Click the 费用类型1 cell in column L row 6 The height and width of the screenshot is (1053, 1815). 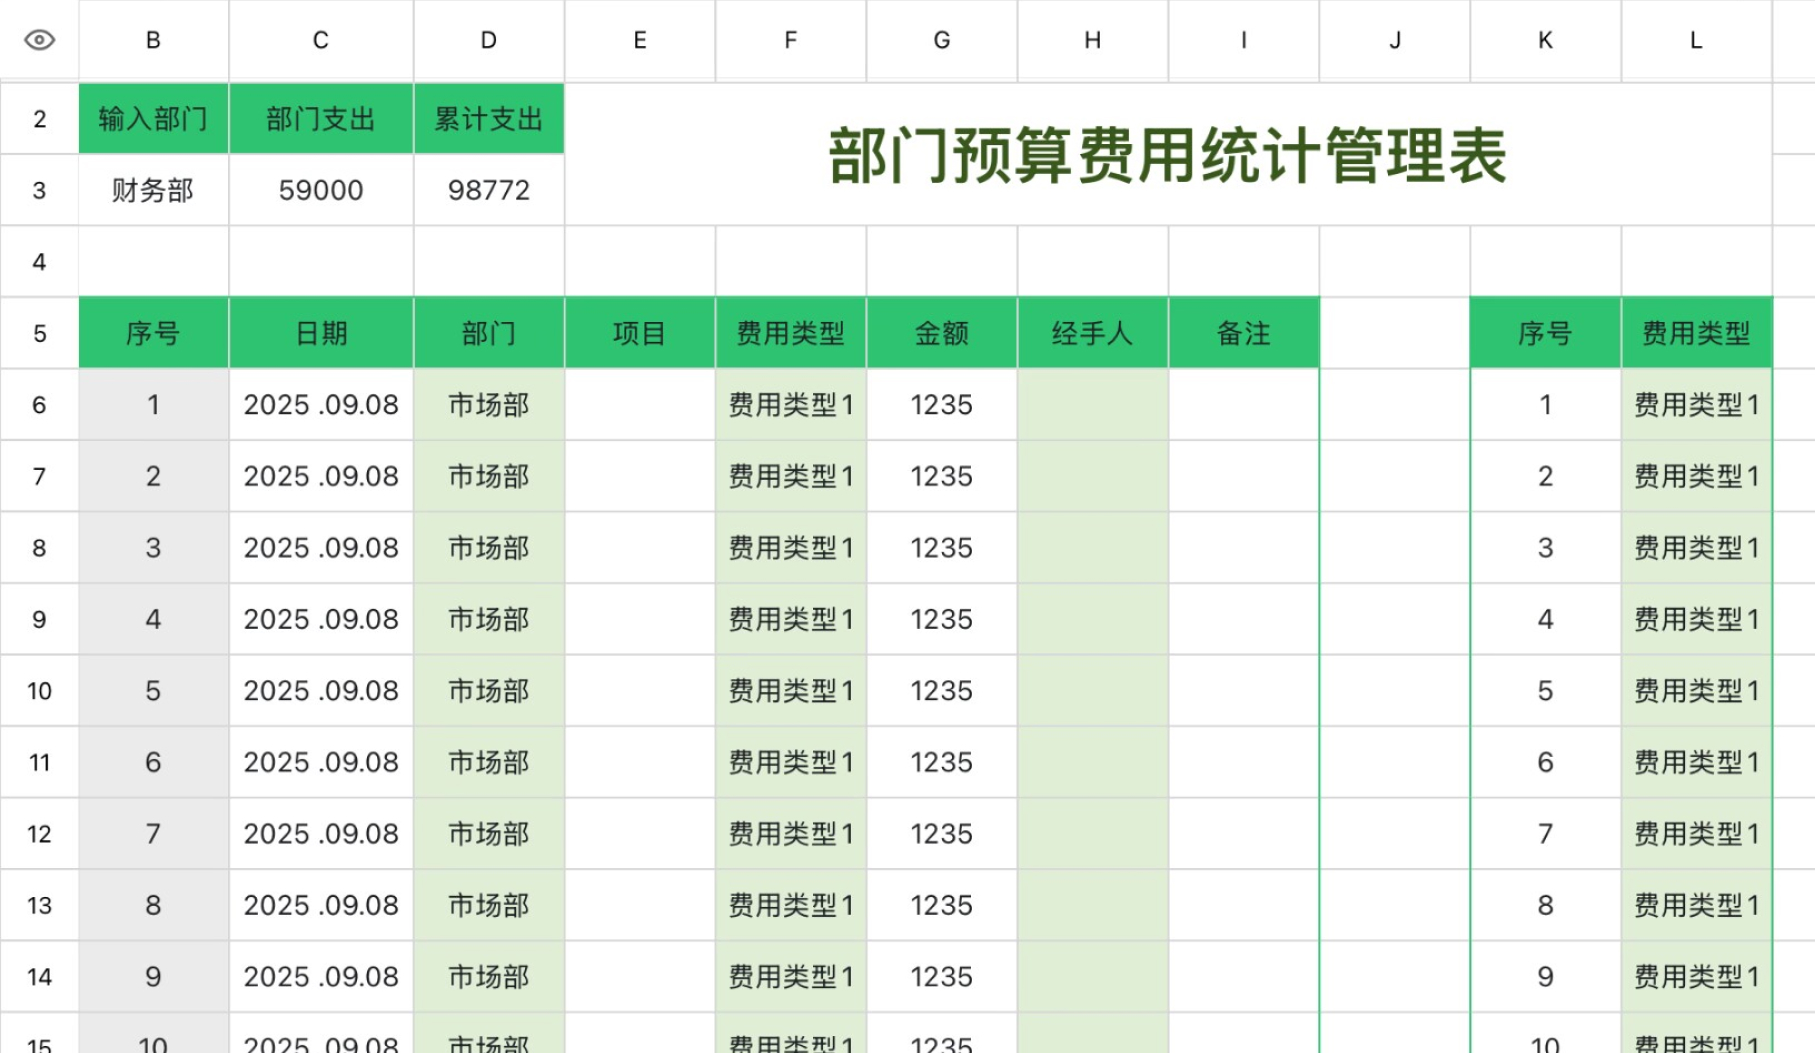coord(1694,404)
